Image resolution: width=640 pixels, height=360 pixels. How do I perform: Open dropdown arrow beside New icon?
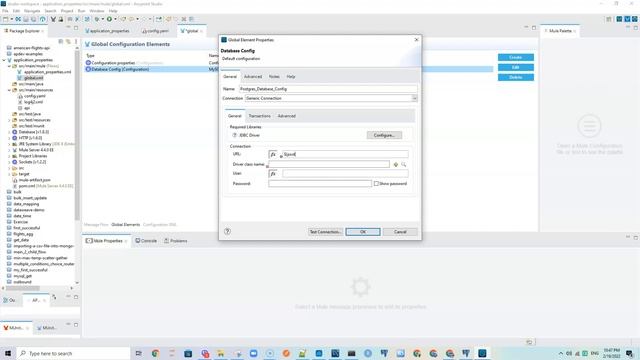(x=11, y=19)
